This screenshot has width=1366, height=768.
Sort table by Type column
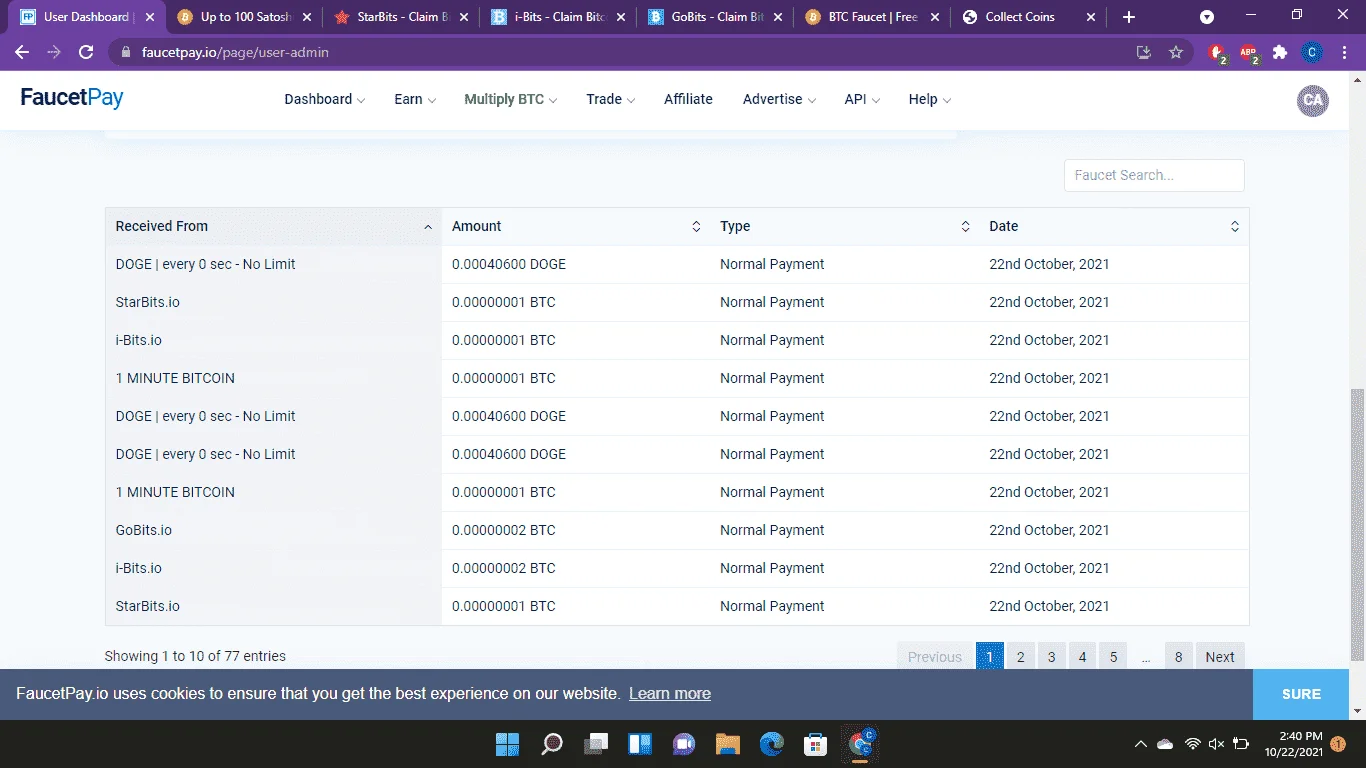(x=845, y=226)
